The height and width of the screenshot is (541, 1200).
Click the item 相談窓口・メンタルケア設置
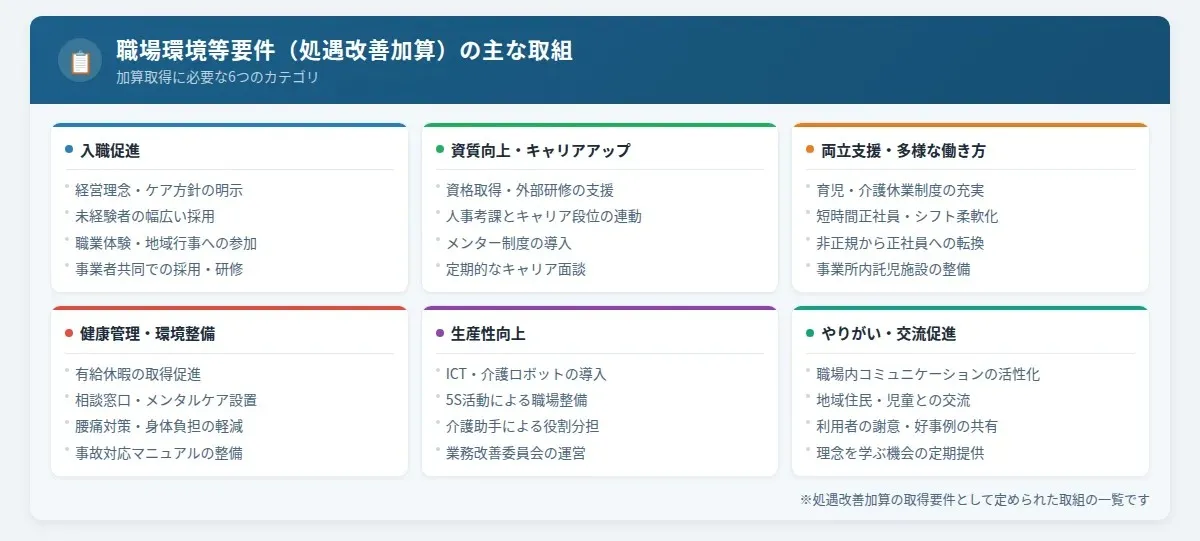point(166,400)
